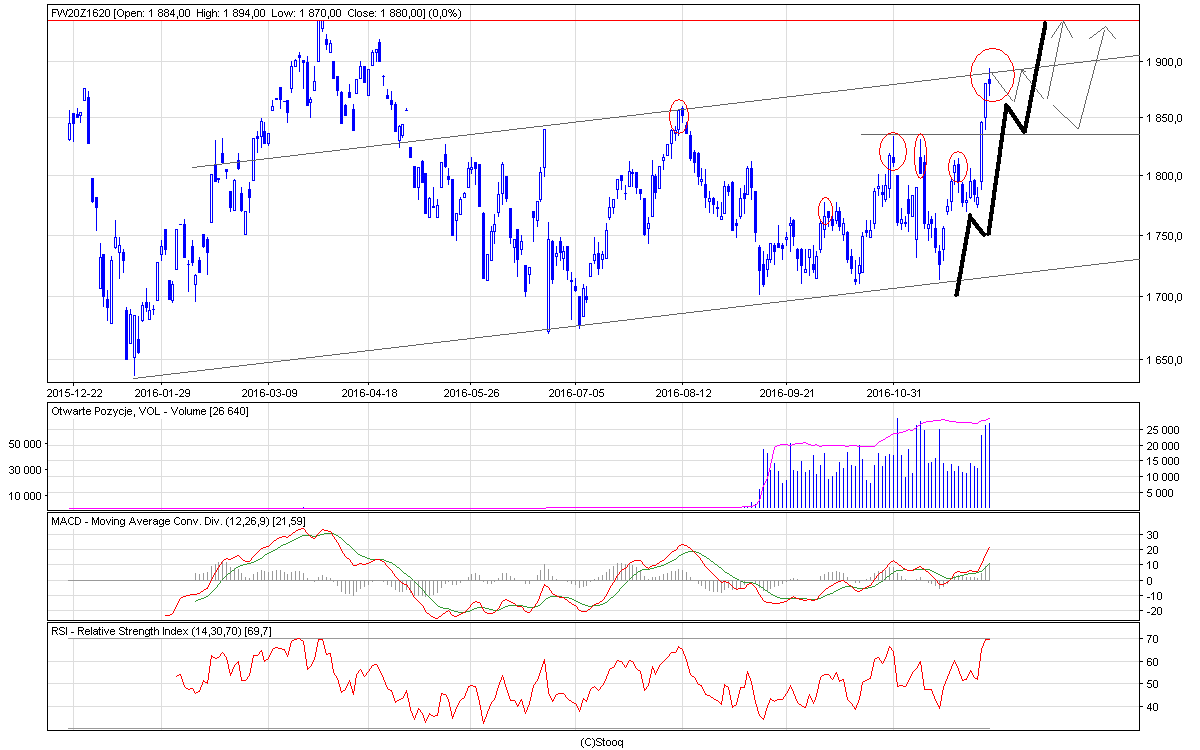Viewport: 1200px width, 750px height.
Task: Click the FW20Z1620 chart title header
Action: pyautogui.click(x=238, y=12)
